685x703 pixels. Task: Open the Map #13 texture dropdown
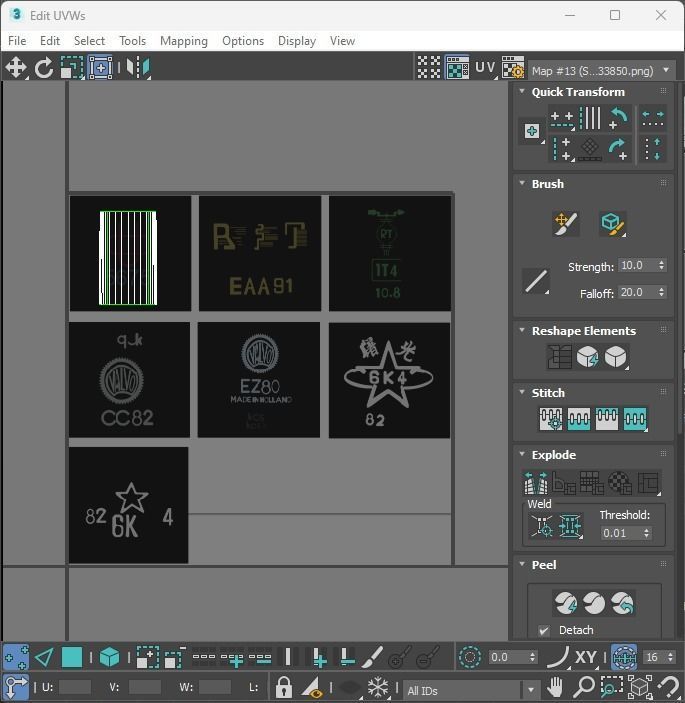[x=602, y=70]
